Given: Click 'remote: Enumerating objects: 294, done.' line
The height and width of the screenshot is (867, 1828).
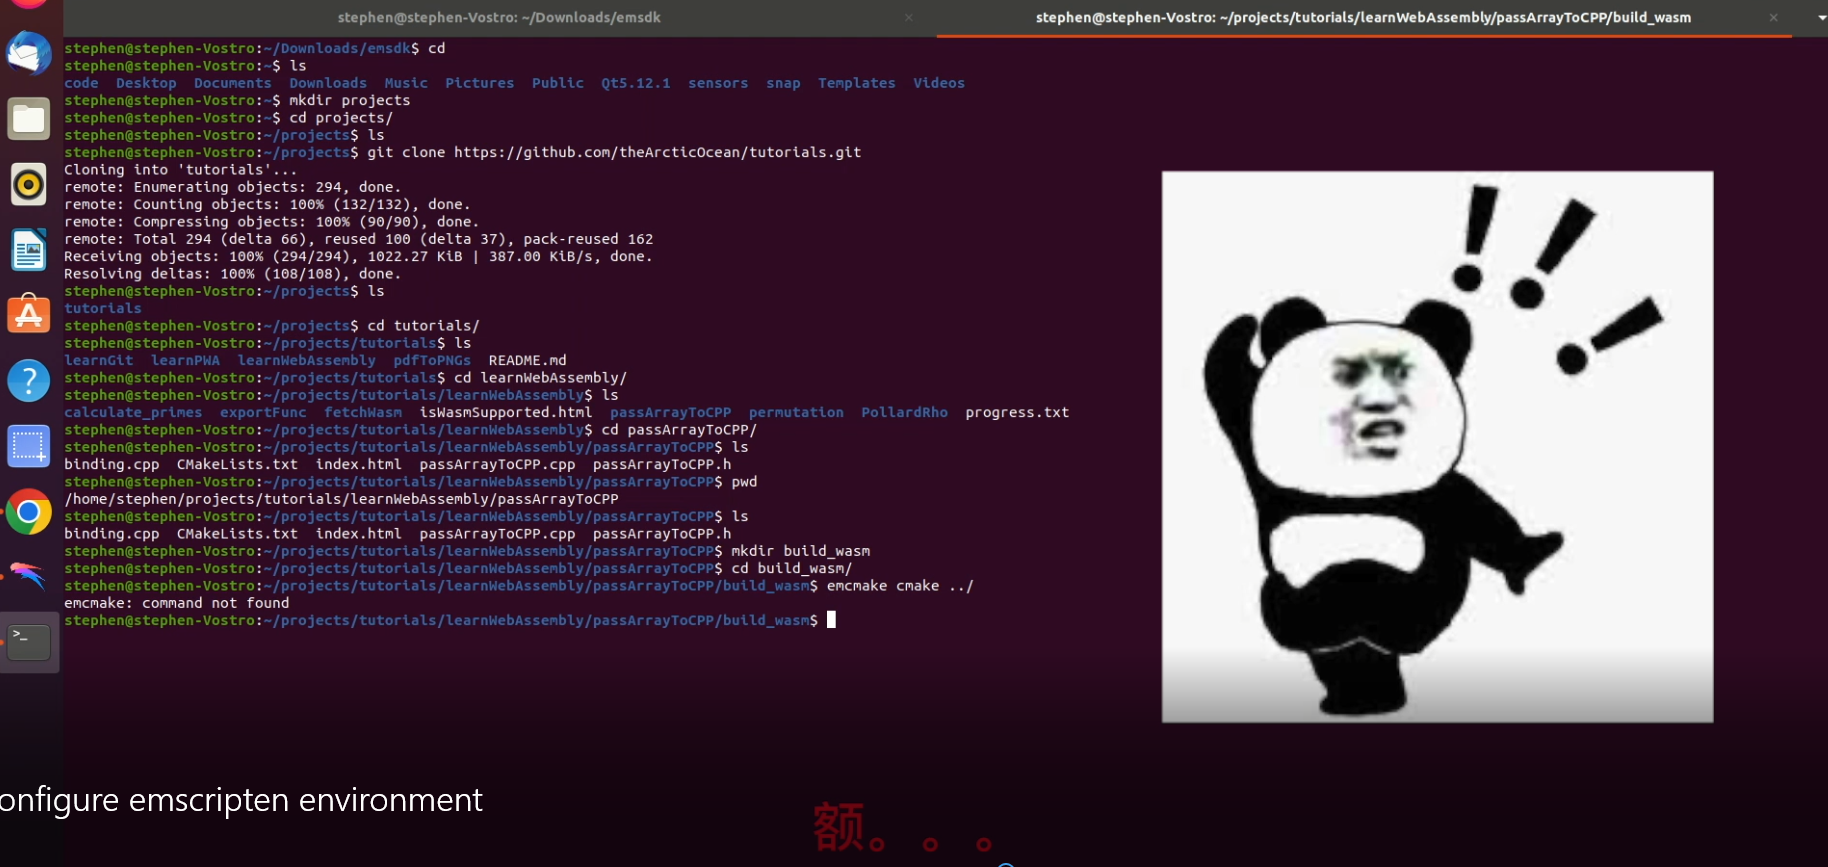Looking at the screenshot, I should click(x=232, y=187).
